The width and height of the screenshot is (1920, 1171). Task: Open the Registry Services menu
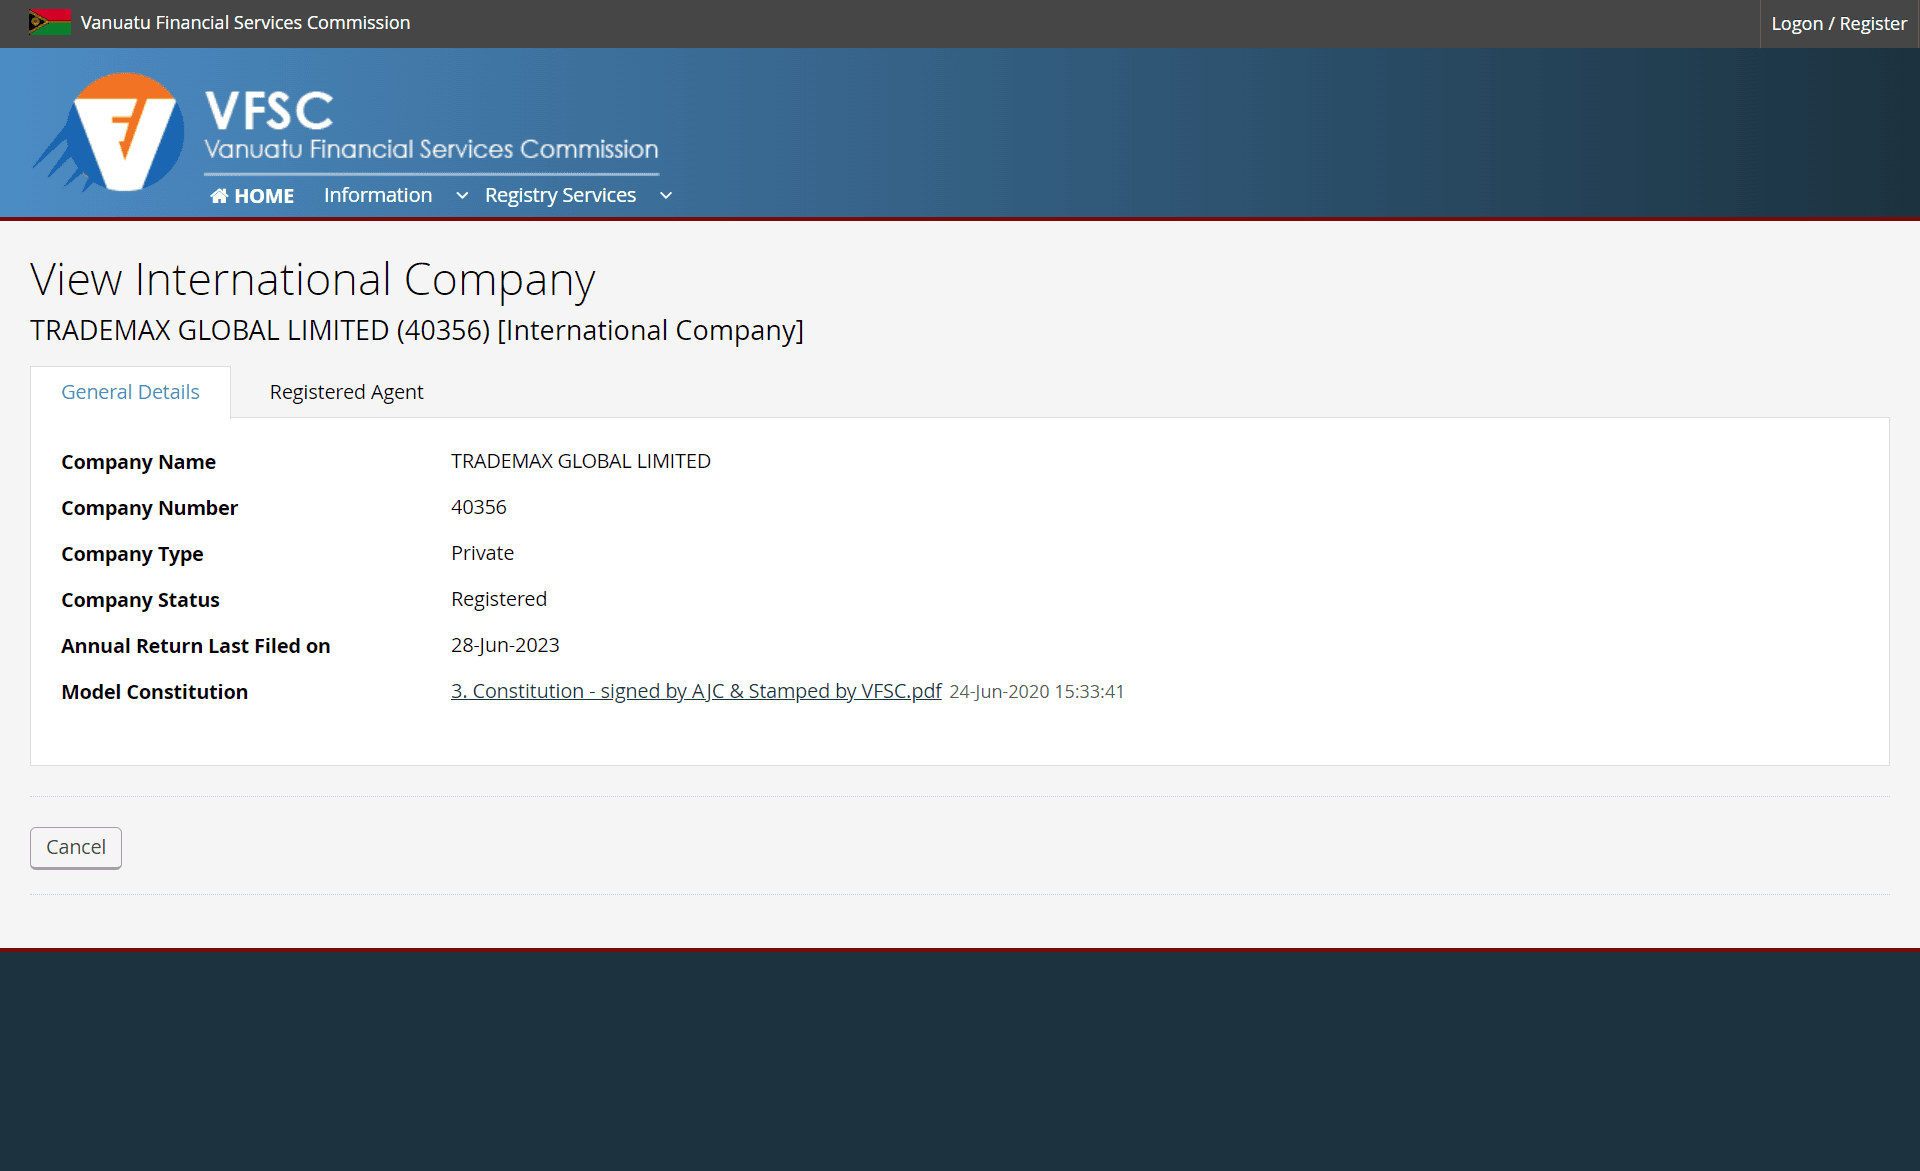coord(560,195)
